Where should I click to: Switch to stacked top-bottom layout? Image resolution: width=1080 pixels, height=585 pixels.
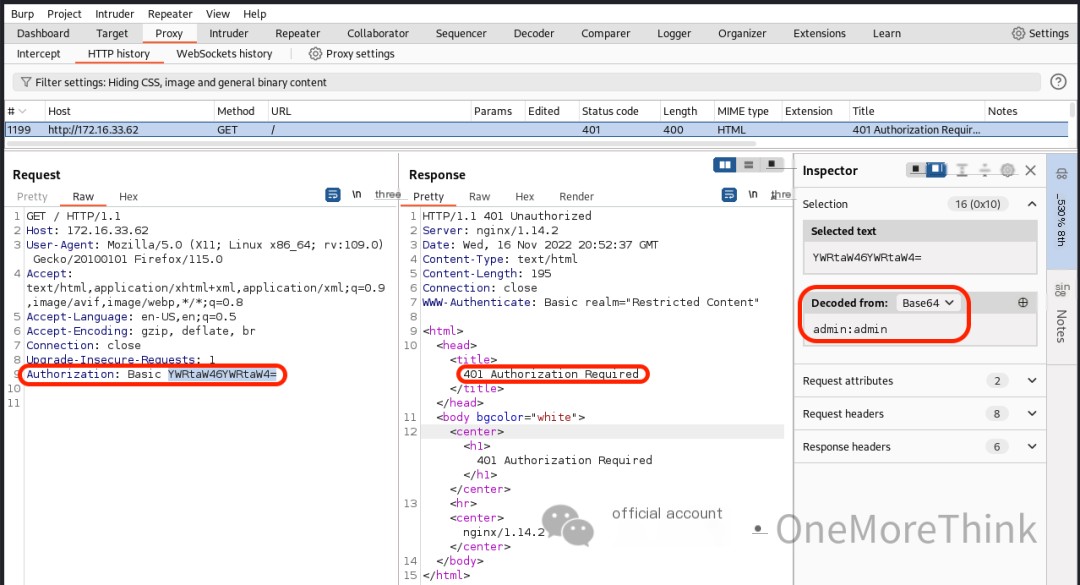pos(749,165)
